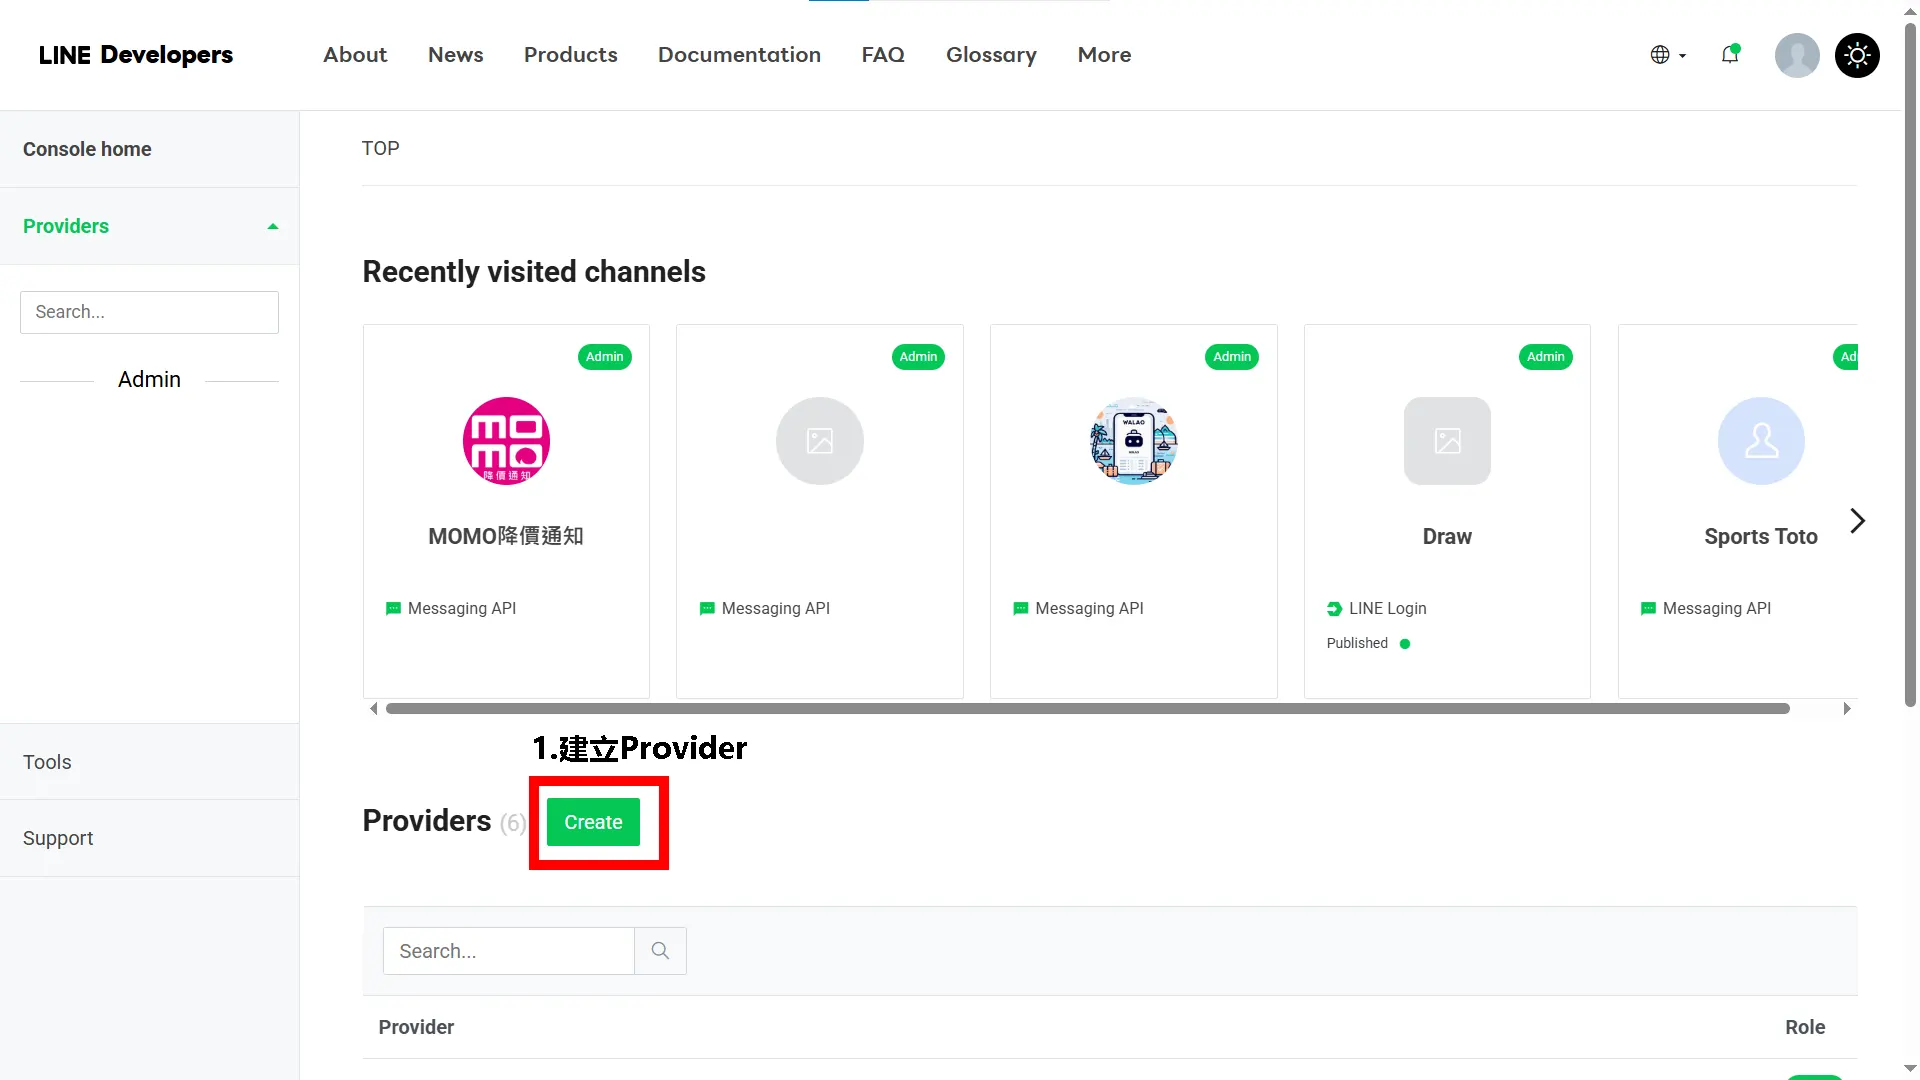Viewport: 1920px width, 1080px height.
Task: Click the Messaging API icon on MOMO降價通知 card
Action: click(393, 608)
